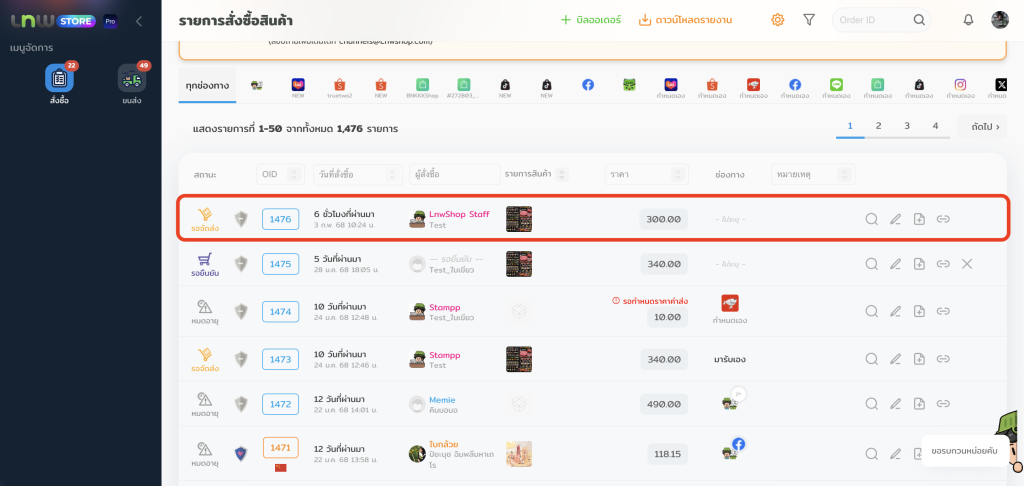Go to page 2 of the orders list

pyautogui.click(x=878, y=126)
